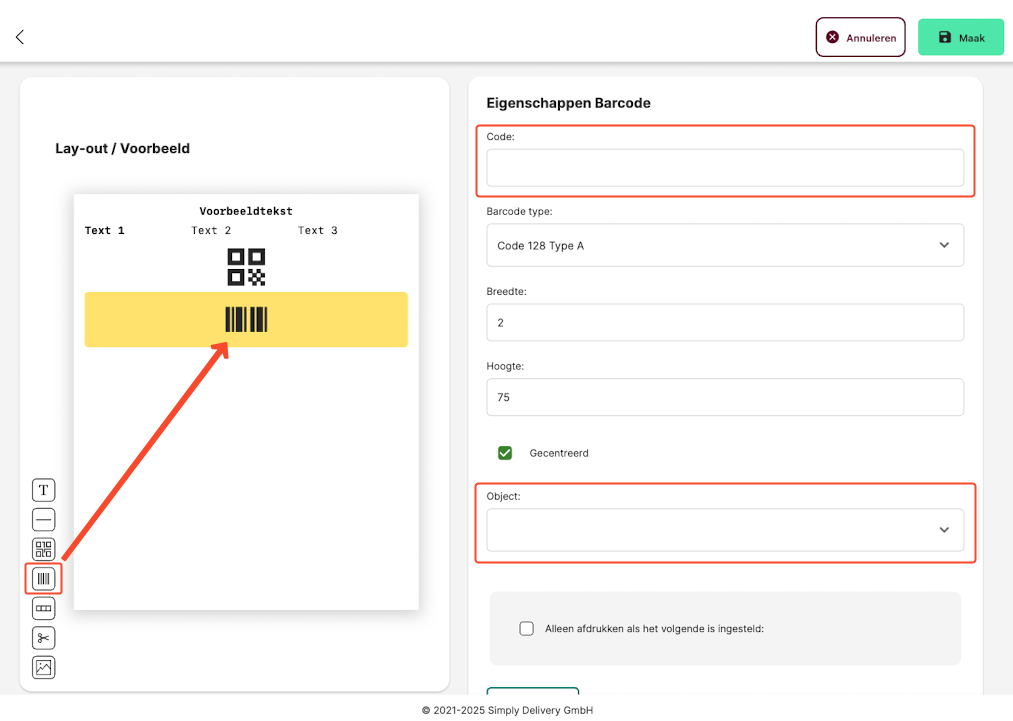
Task: Click the Annuleren button
Action: [861, 37]
